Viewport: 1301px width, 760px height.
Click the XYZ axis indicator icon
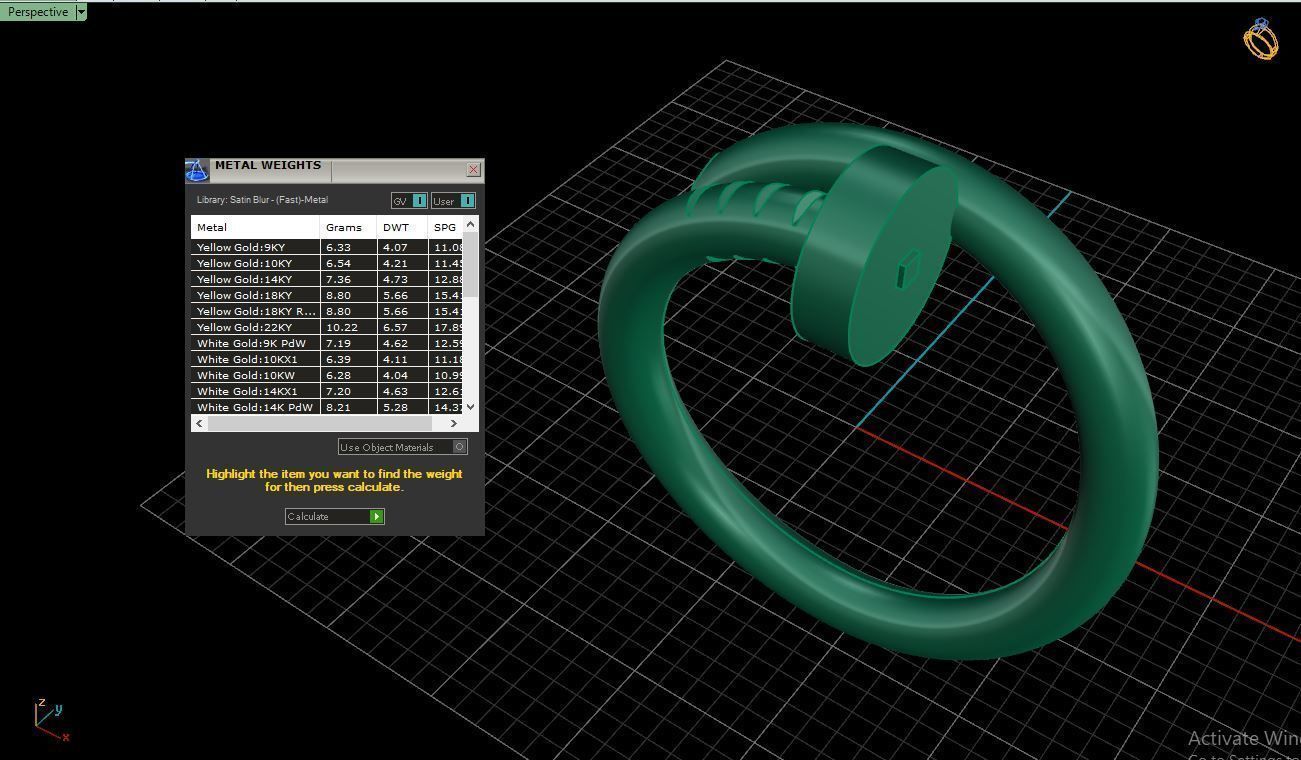click(52, 720)
